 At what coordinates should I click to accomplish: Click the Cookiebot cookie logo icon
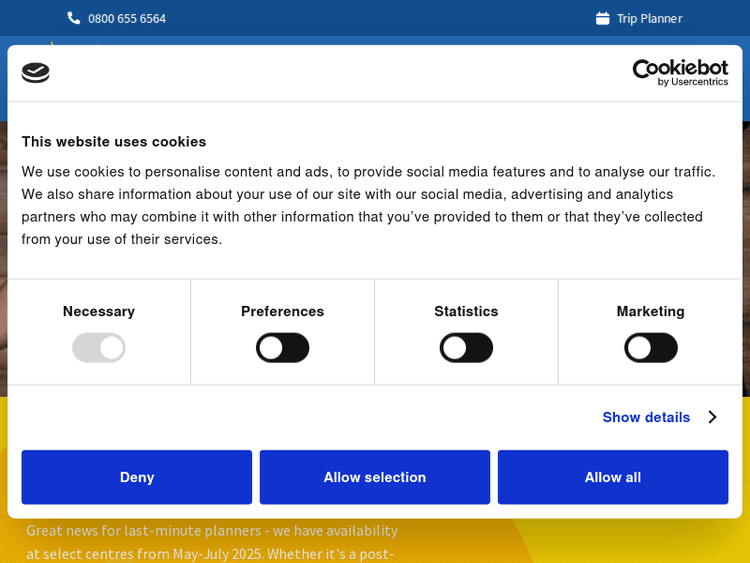pos(36,73)
